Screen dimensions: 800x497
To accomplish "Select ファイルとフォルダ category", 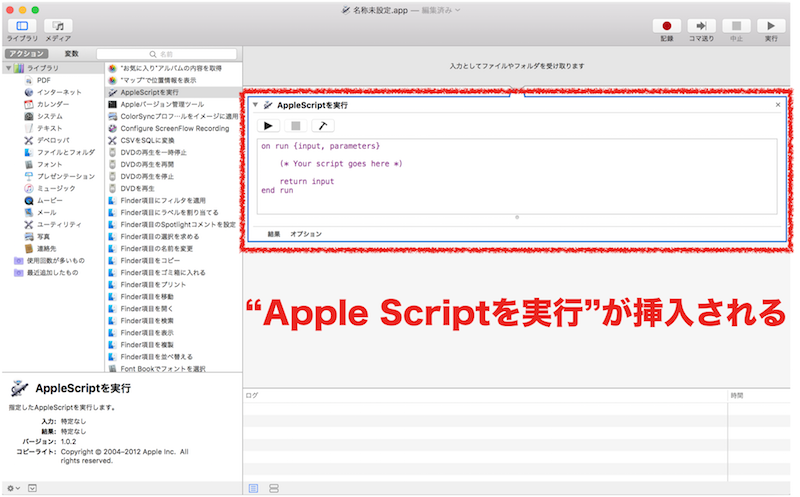I will coord(66,152).
